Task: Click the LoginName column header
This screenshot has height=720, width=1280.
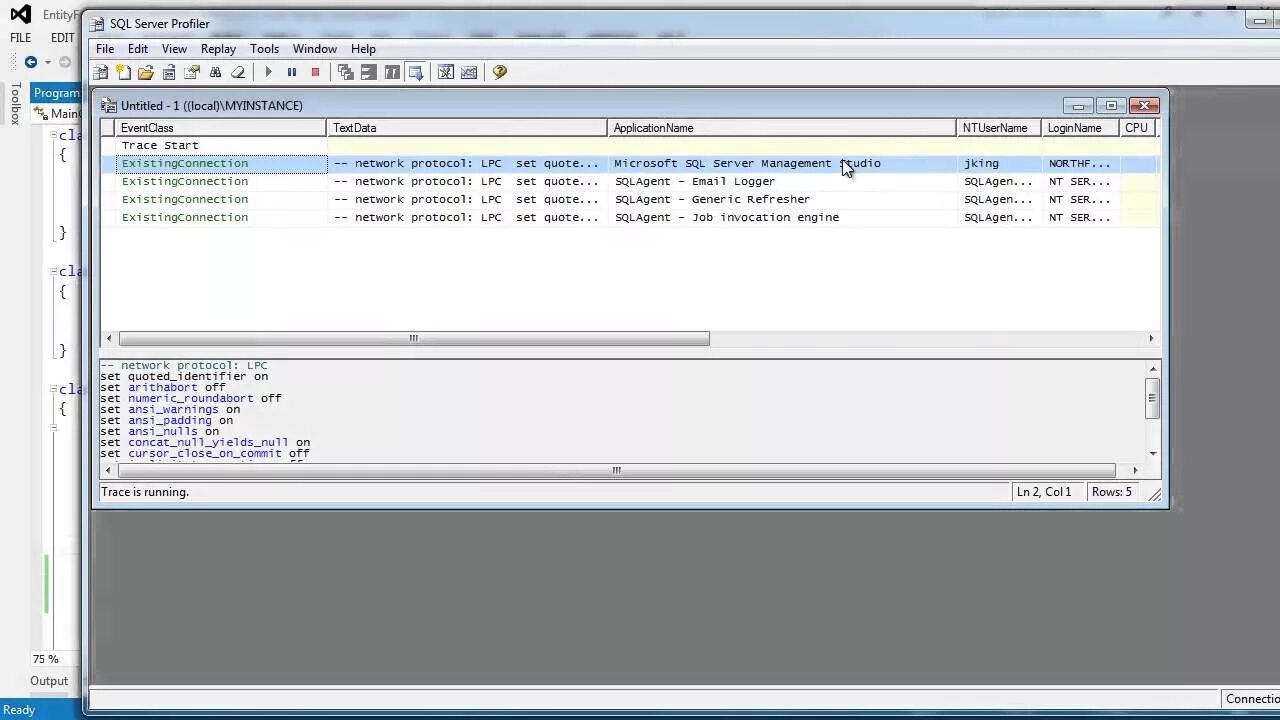Action: pyautogui.click(x=1080, y=128)
